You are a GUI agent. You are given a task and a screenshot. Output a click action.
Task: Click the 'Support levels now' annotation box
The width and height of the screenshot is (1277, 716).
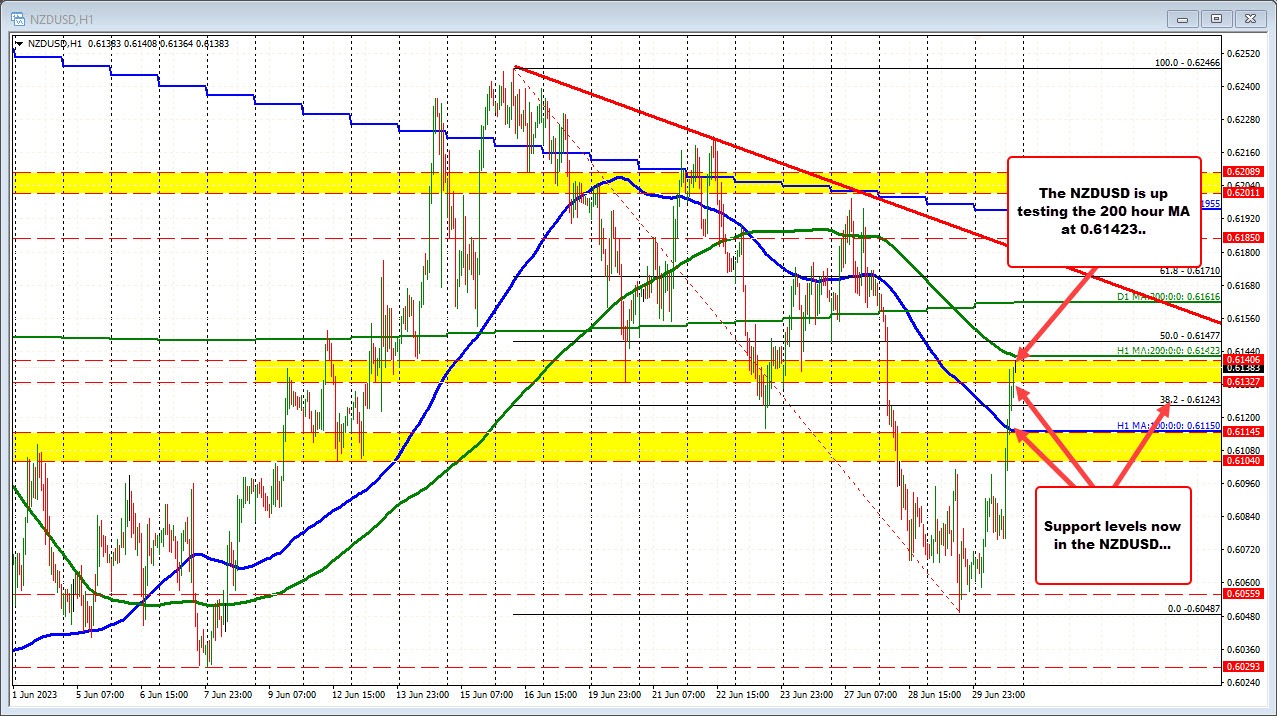[1112, 536]
